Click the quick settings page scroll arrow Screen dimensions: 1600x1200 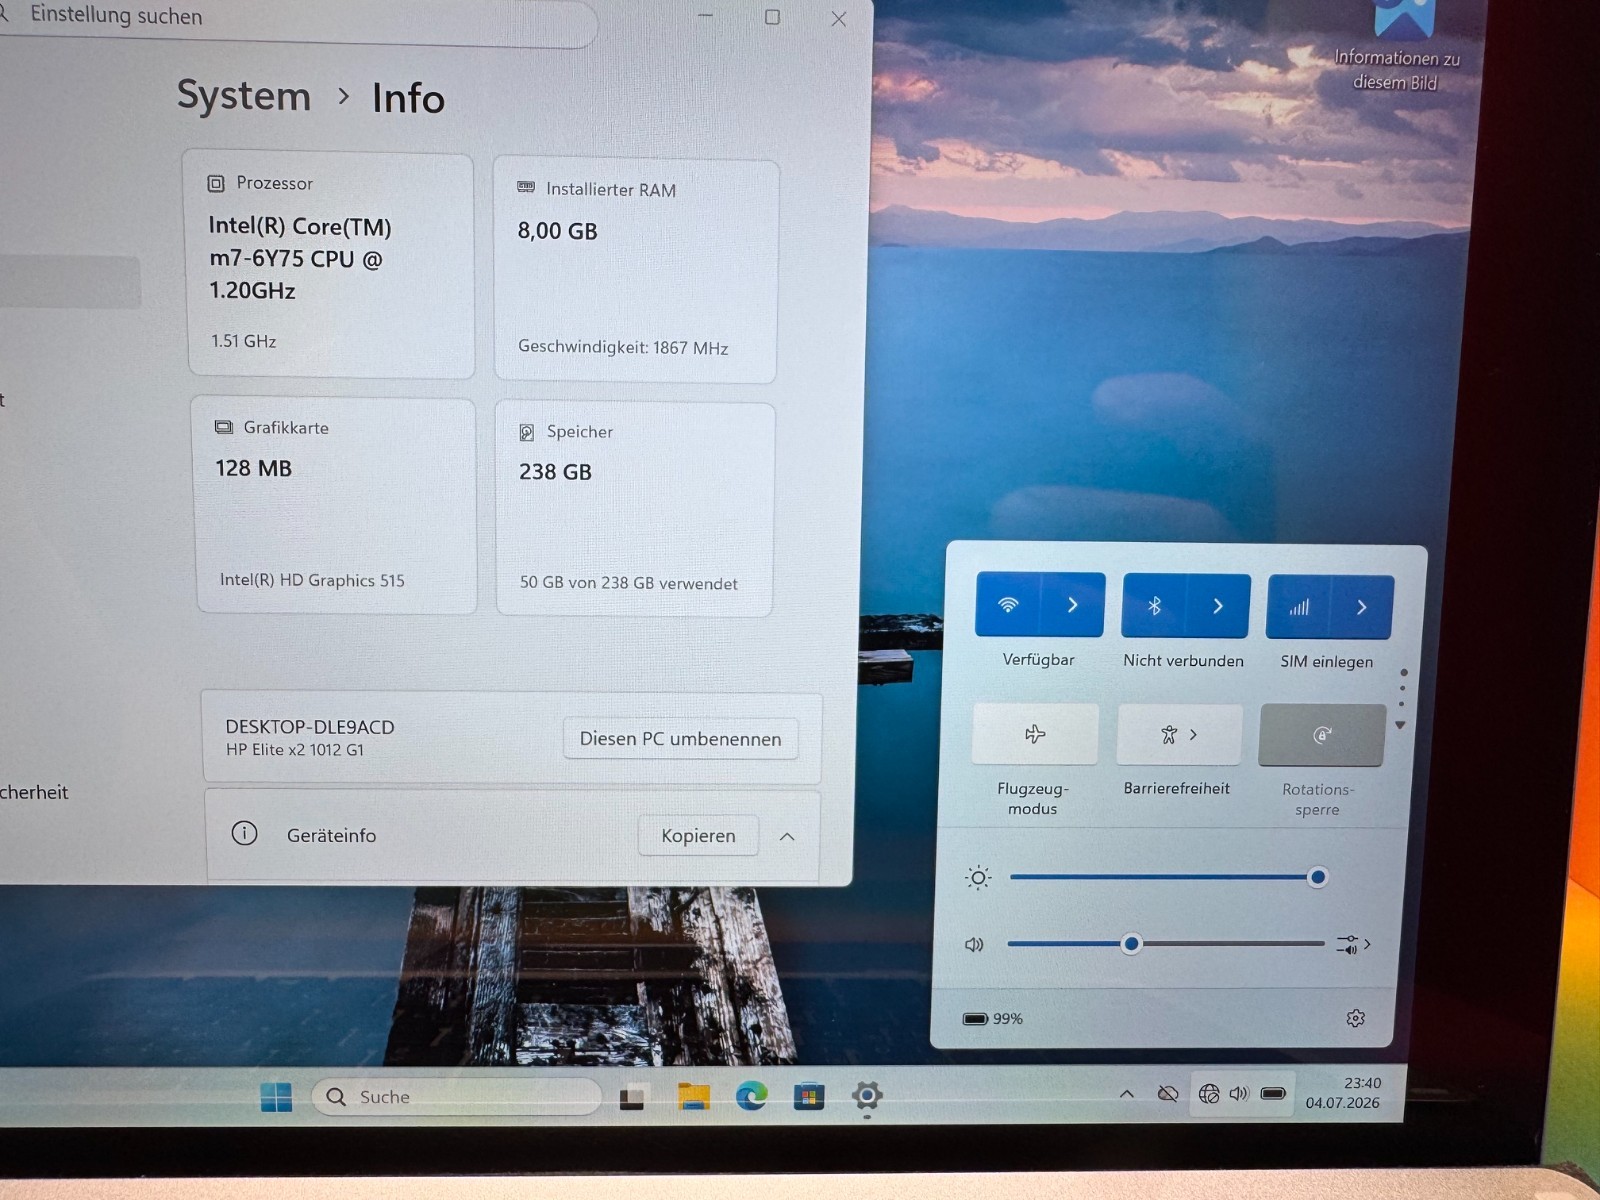[x=1401, y=726]
